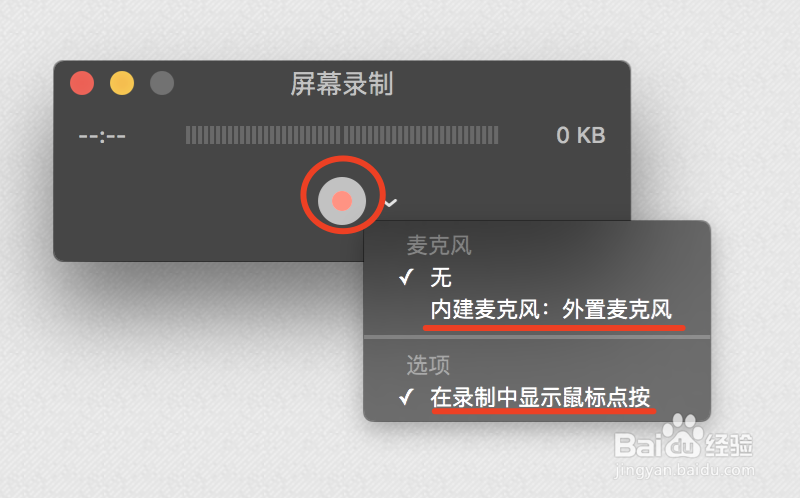Screen dimensions: 800x498
Task: Open the jingyan.baidu.com link
Action: pyautogui.click(x=684, y=470)
